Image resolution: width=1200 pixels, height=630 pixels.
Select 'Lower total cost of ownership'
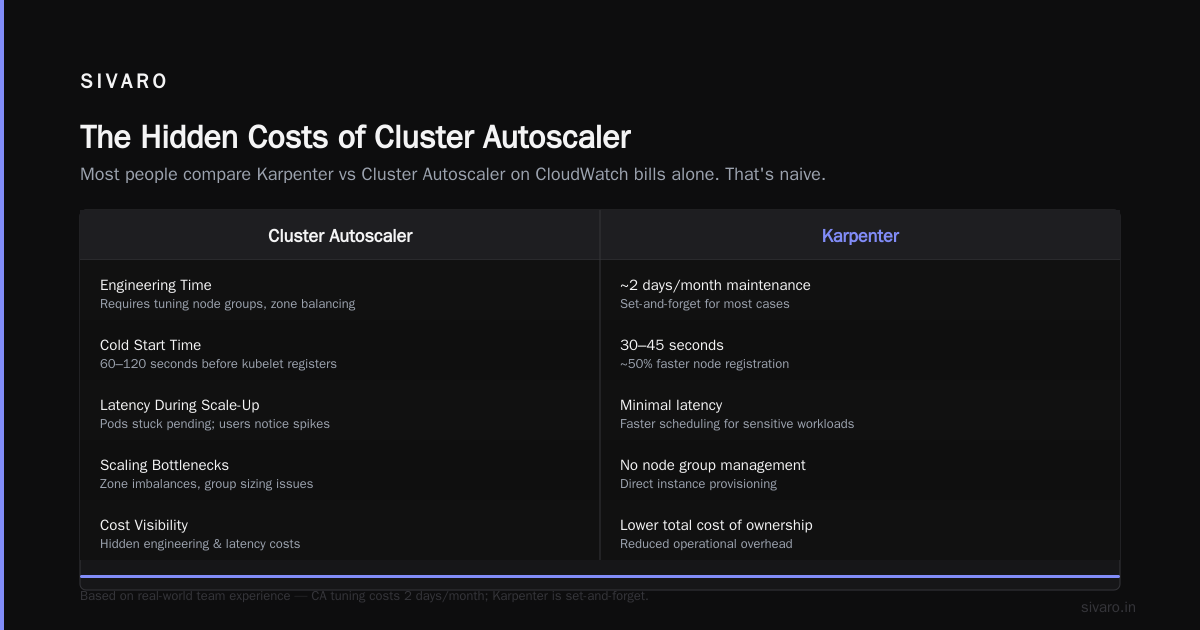[x=716, y=525]
